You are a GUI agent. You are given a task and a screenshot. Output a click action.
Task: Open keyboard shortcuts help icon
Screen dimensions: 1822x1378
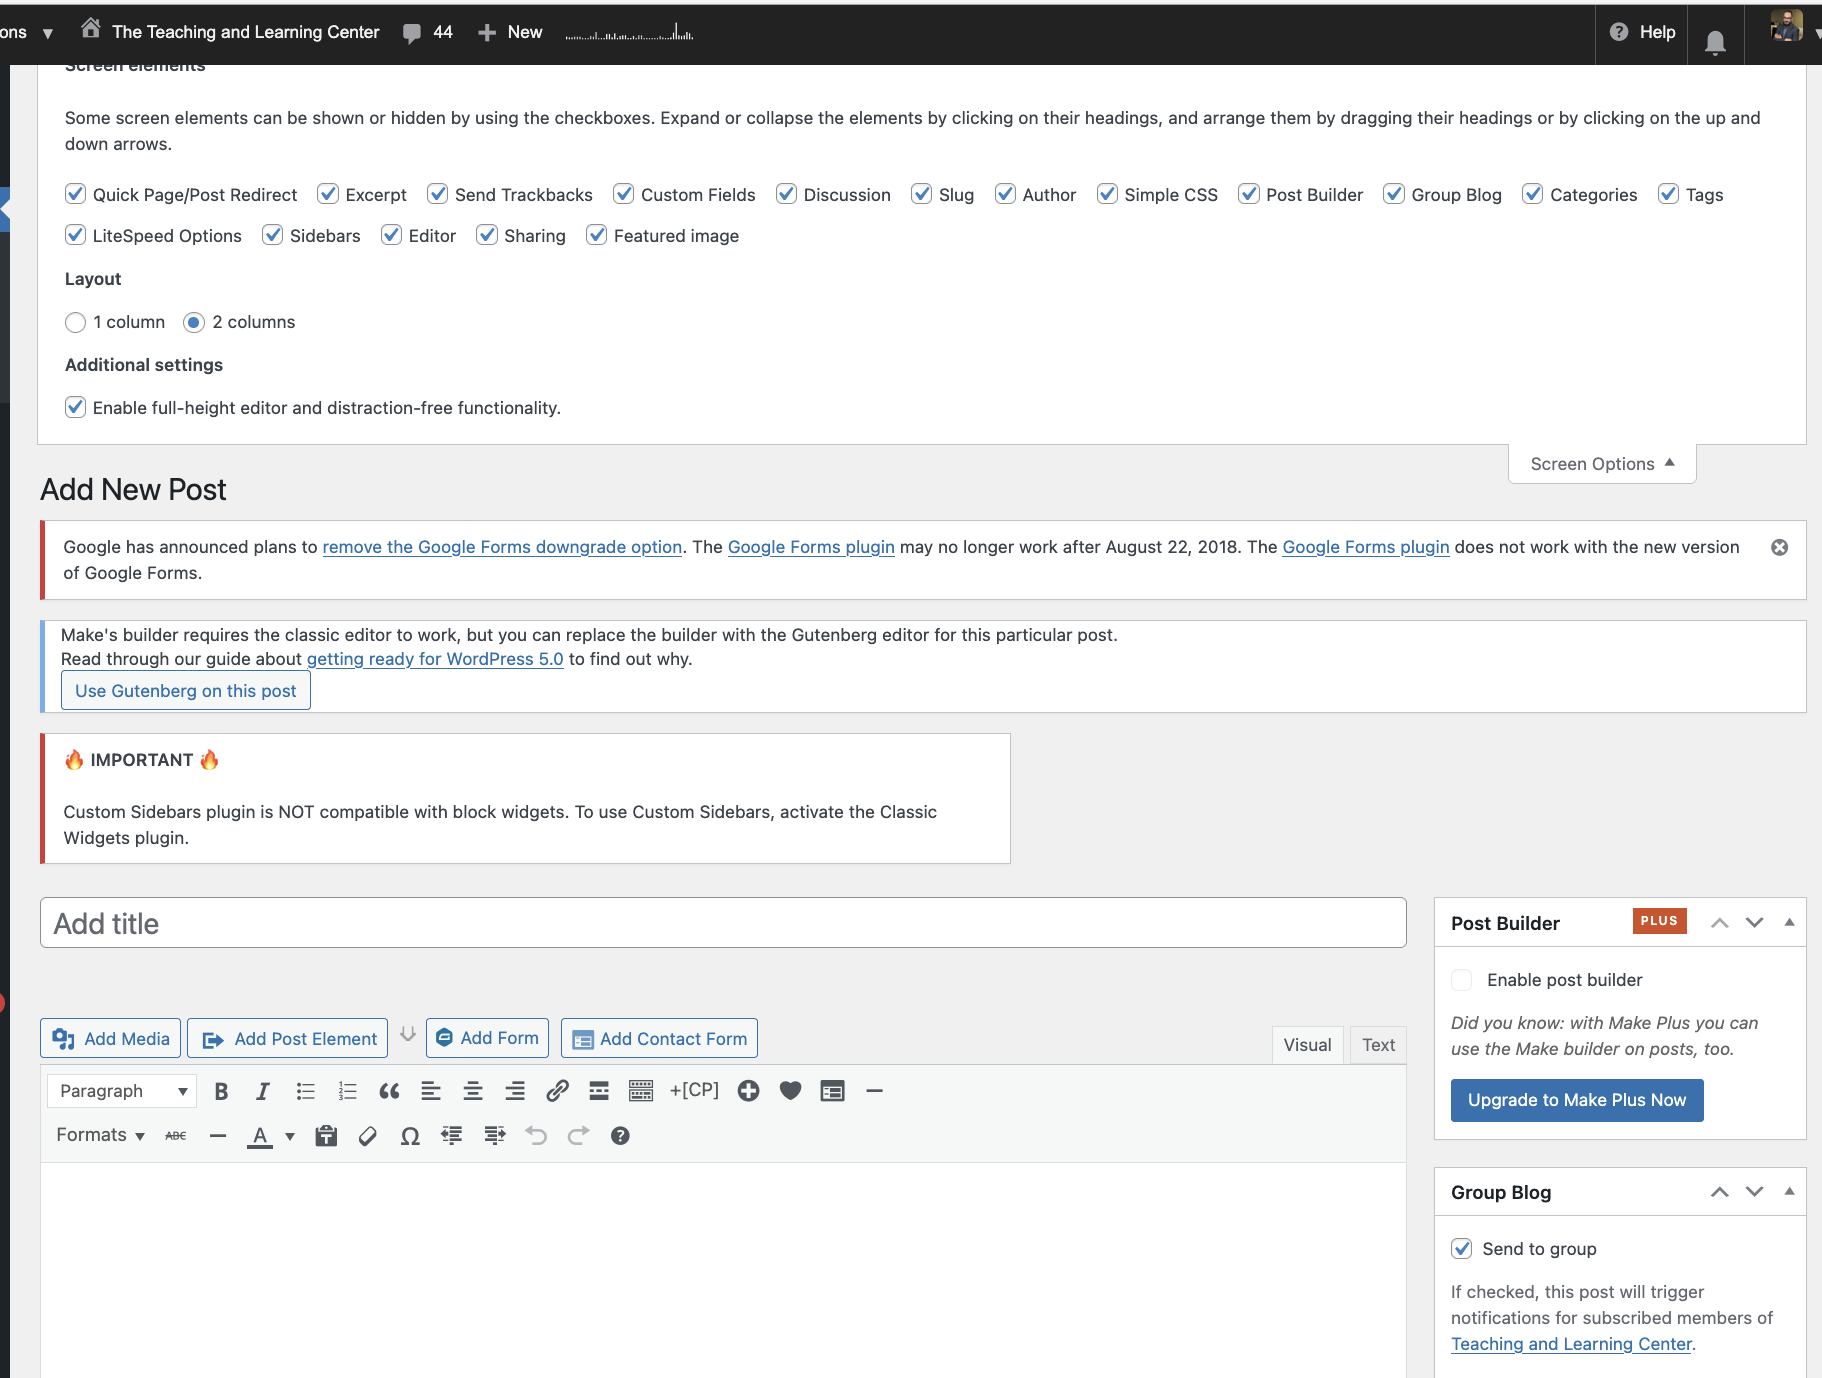click(x=620, y=1136)
